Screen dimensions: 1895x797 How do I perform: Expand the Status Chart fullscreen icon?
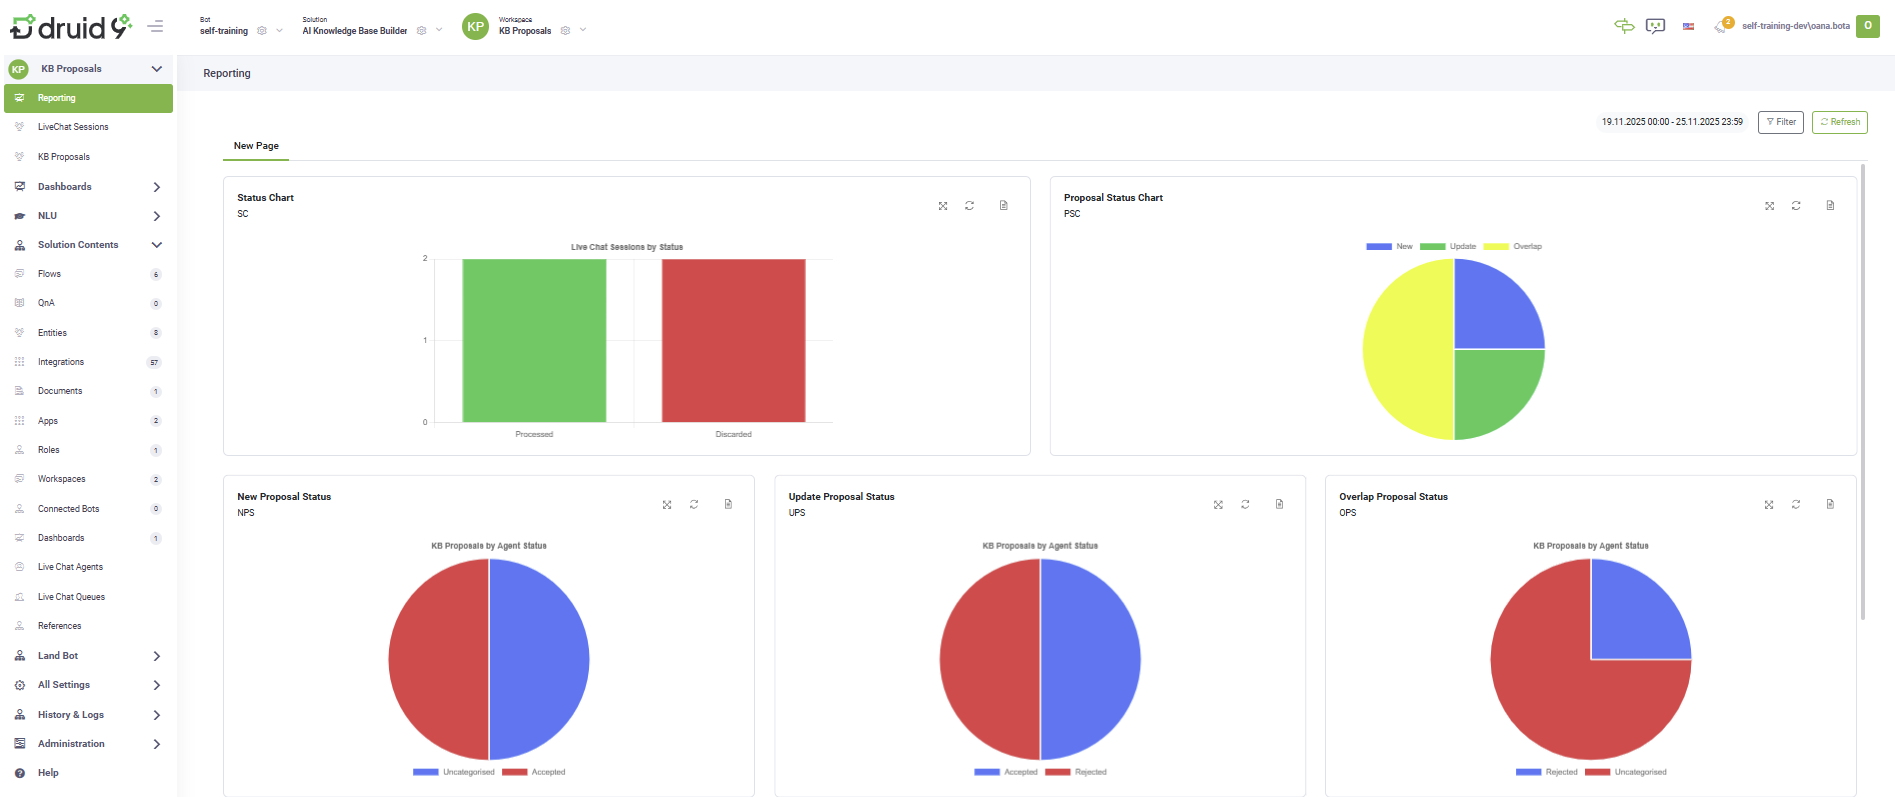tap(943, 206)
